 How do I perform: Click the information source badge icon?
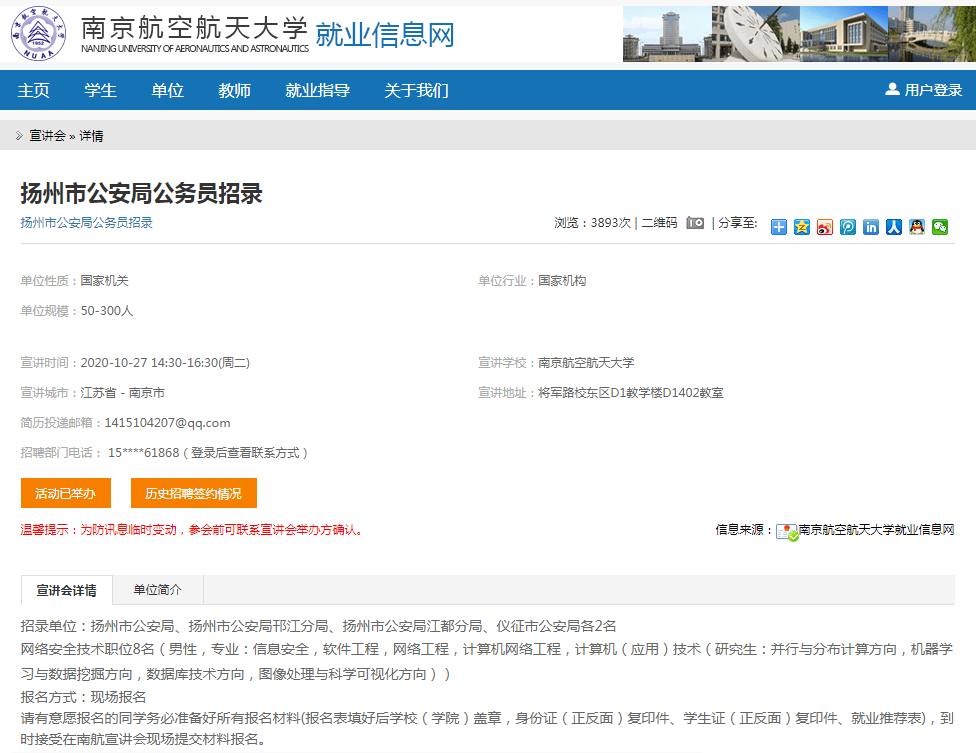point(787,532)
